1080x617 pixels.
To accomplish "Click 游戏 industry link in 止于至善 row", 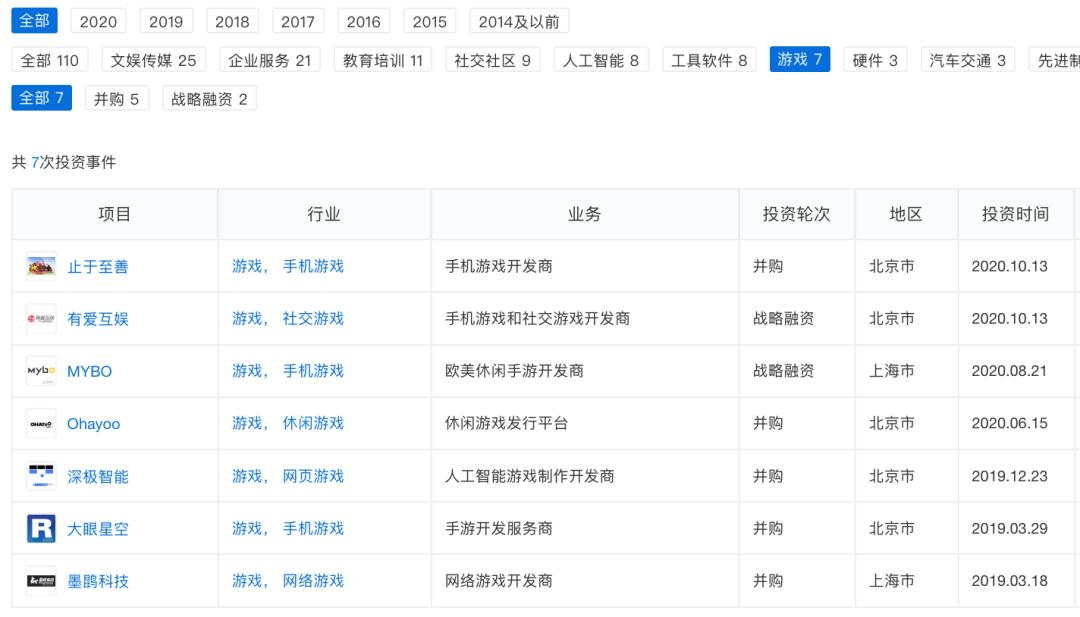I will (247, 266).
